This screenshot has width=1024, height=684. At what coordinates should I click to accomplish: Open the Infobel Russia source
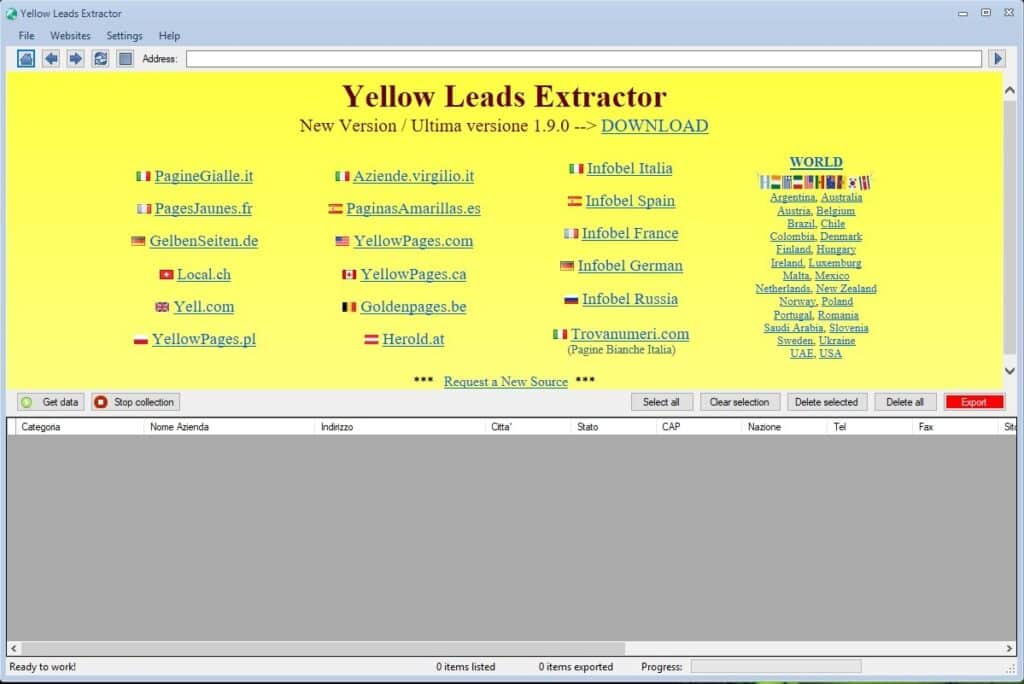(x=629, y=299)
